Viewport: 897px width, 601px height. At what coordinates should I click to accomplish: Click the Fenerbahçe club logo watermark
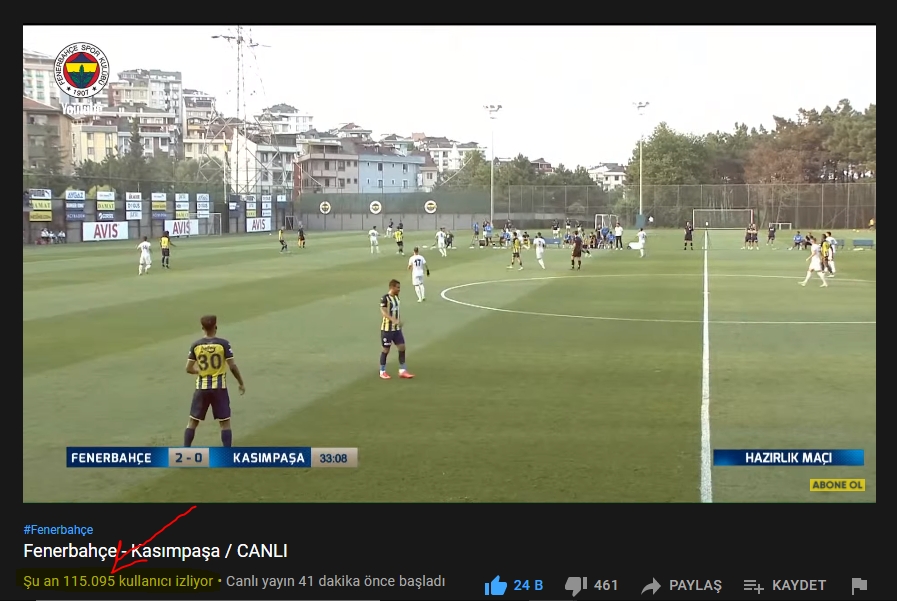coord(82,70)
